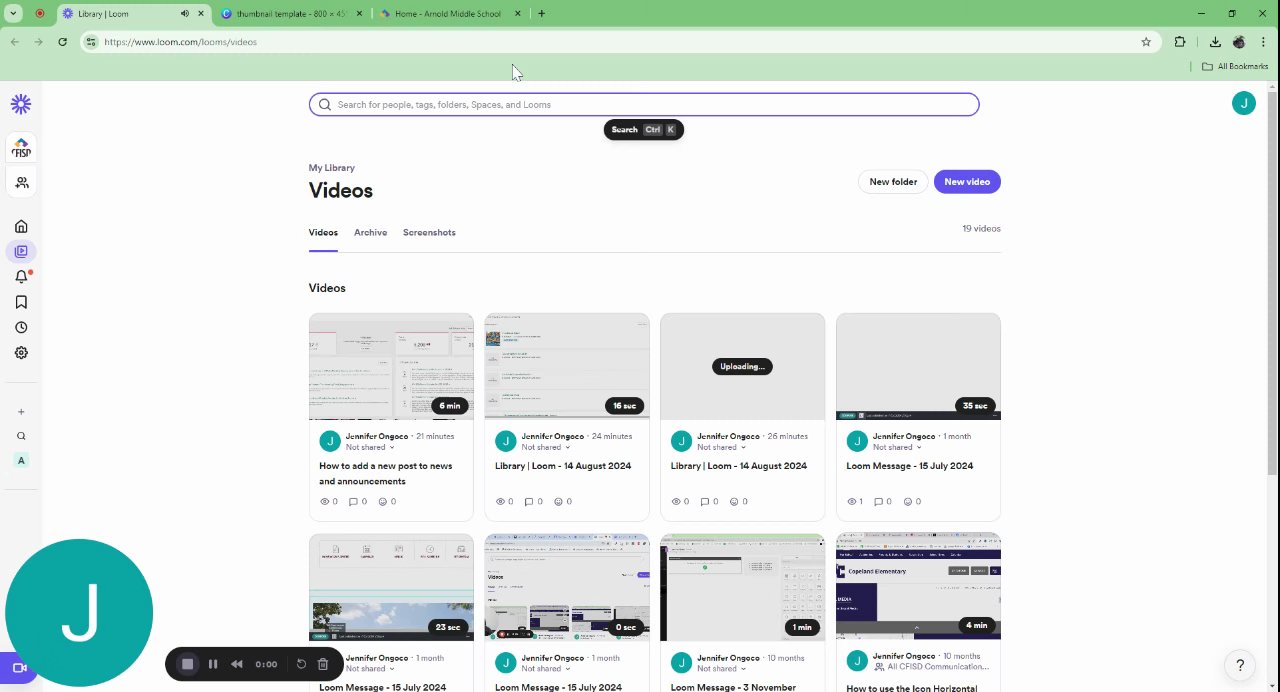This screenshot has width=1280, height=692.
Task: Open the people/members icon in sidebar
Action: click(21, 183)
